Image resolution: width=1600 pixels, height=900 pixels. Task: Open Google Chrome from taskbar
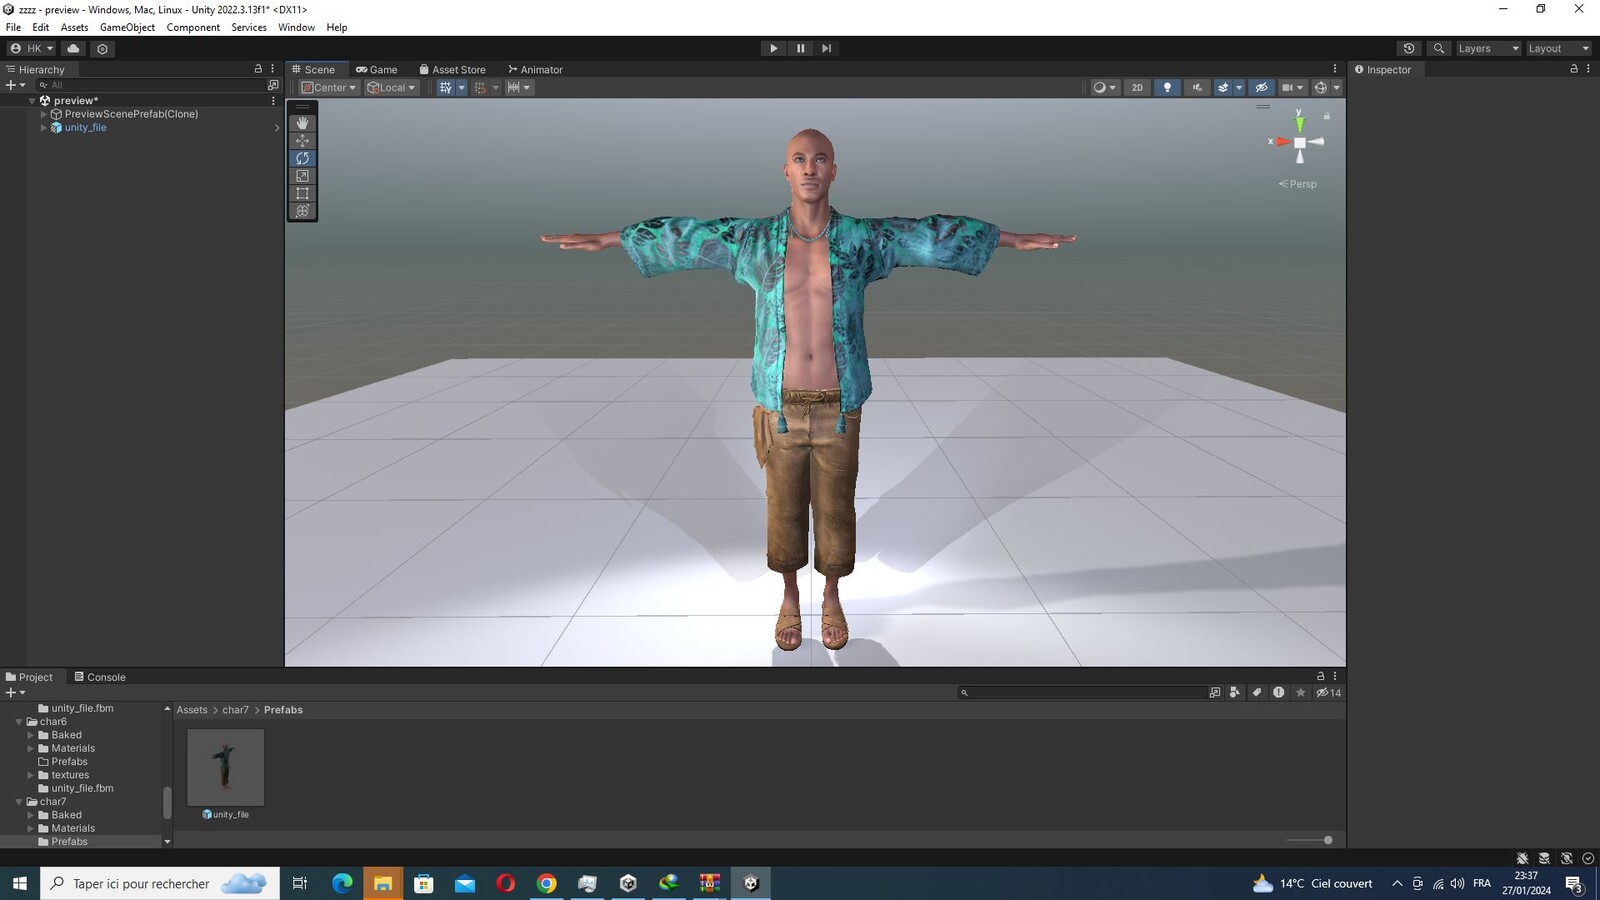[x=546, y=883]
